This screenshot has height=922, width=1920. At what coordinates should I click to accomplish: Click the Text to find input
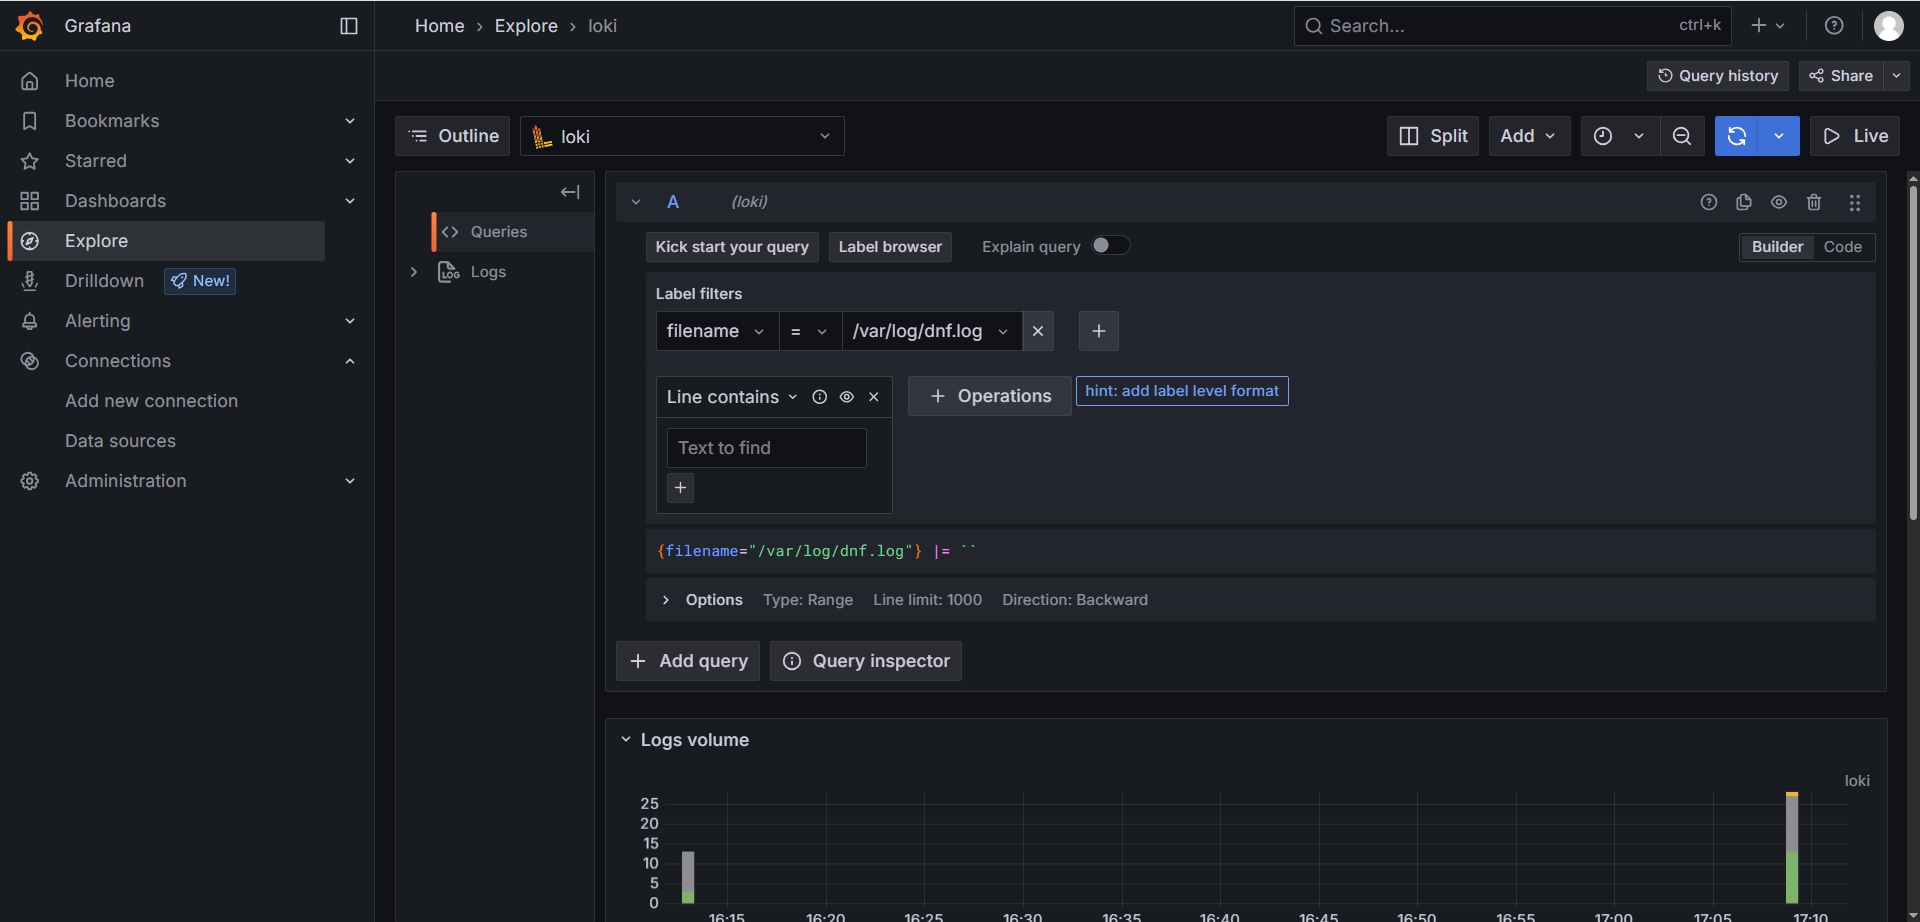(766, 448)
